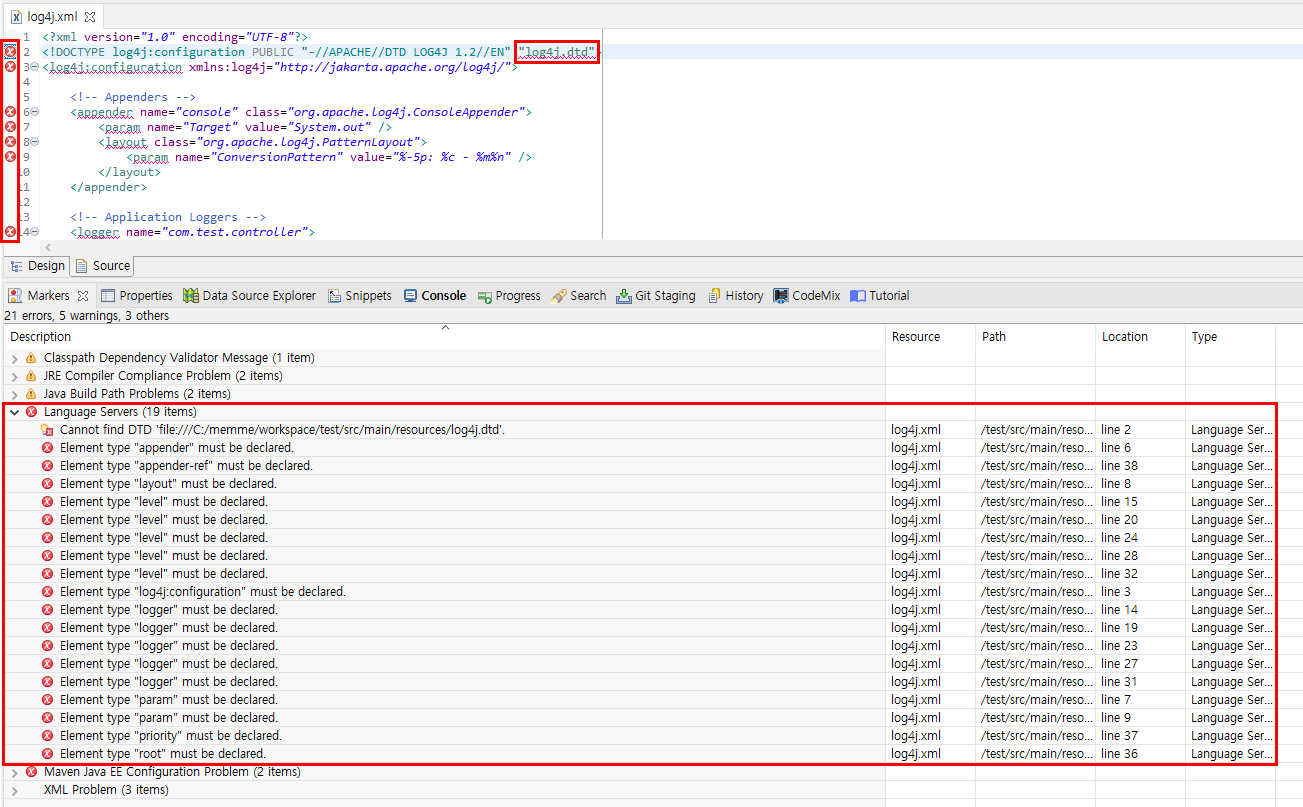The width and height of the screenshot is (1303, 807).
Task: Click the error marker beside the logger line 14
Action: click(x=10, y=232)
